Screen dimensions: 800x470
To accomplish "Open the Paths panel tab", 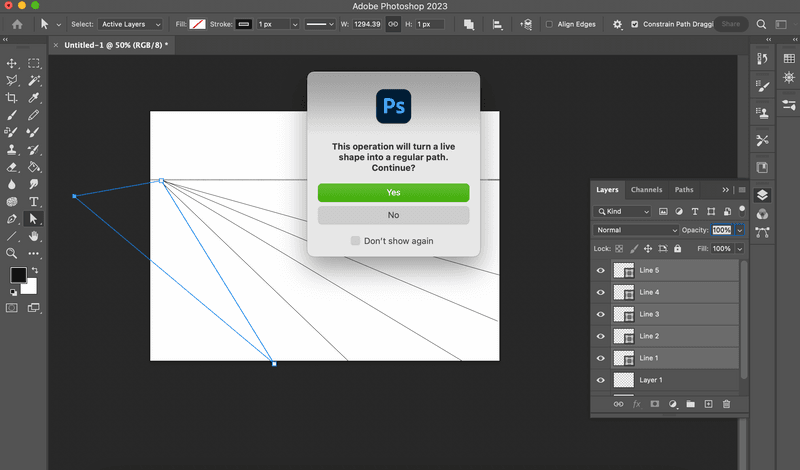I will click(684, 189).
